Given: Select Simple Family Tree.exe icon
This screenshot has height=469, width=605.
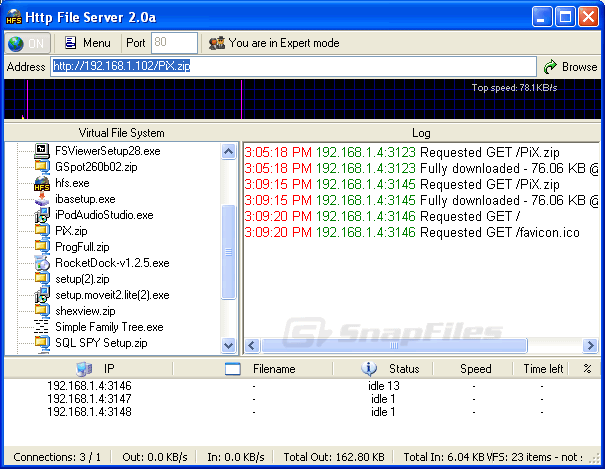Looking at the screenshot, I should pos(42,327).
